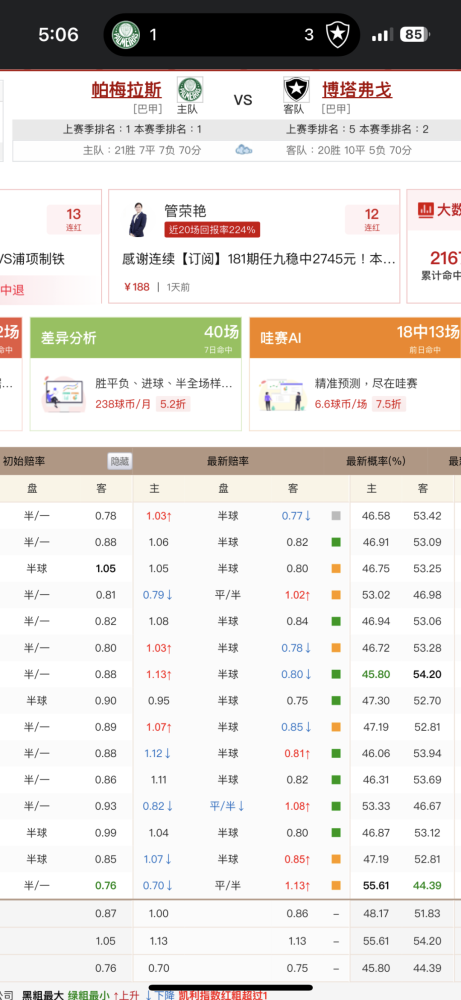Tap the battery indicator showing 85
This screenshot has width=461, height=1000.
pyautogui.click(x=415, y=34)
